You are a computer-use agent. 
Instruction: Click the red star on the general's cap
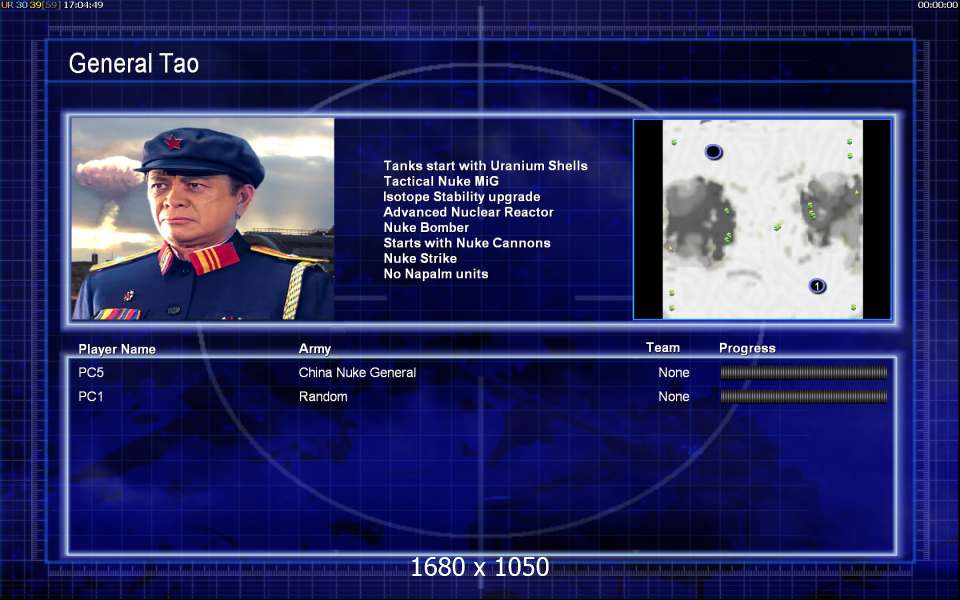pyautogui.click(x=173, y=143)
